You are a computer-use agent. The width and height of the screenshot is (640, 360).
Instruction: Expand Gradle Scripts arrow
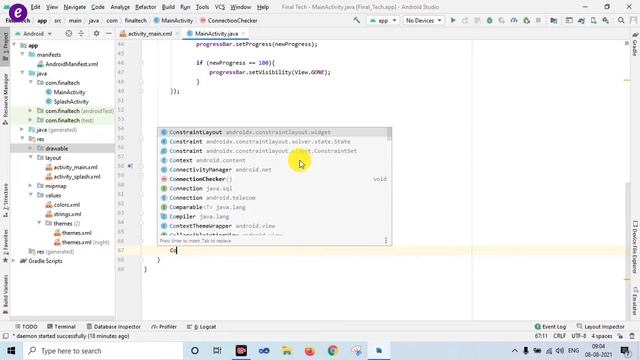[14, 261]
